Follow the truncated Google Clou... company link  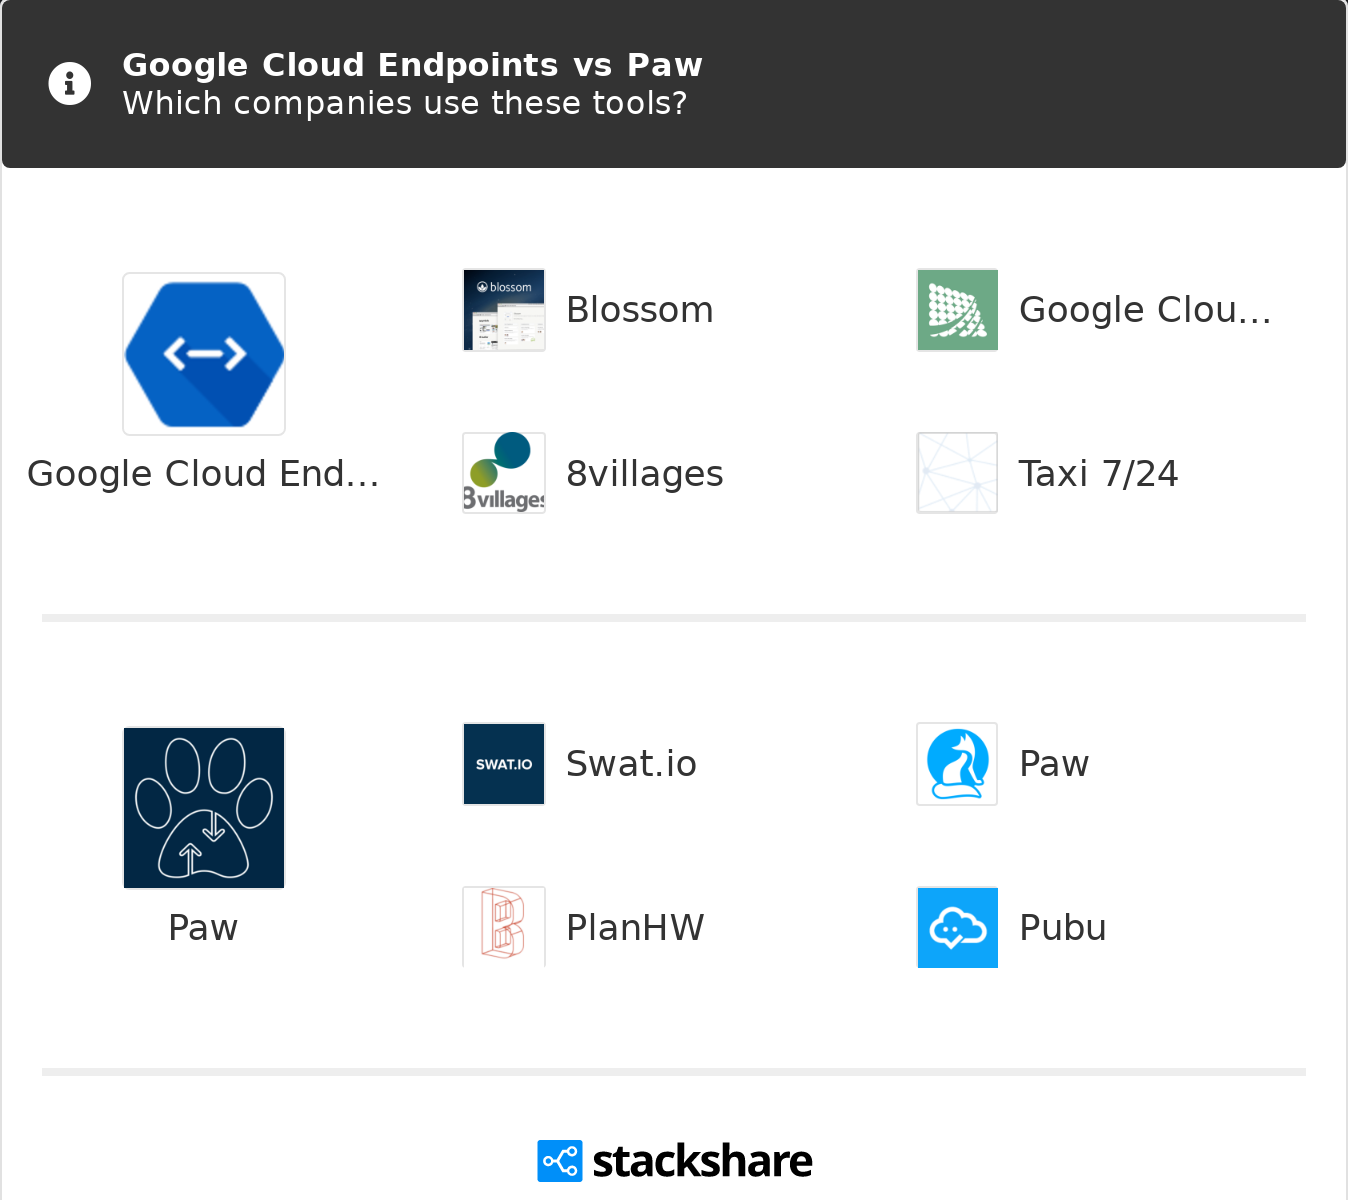1145,310
